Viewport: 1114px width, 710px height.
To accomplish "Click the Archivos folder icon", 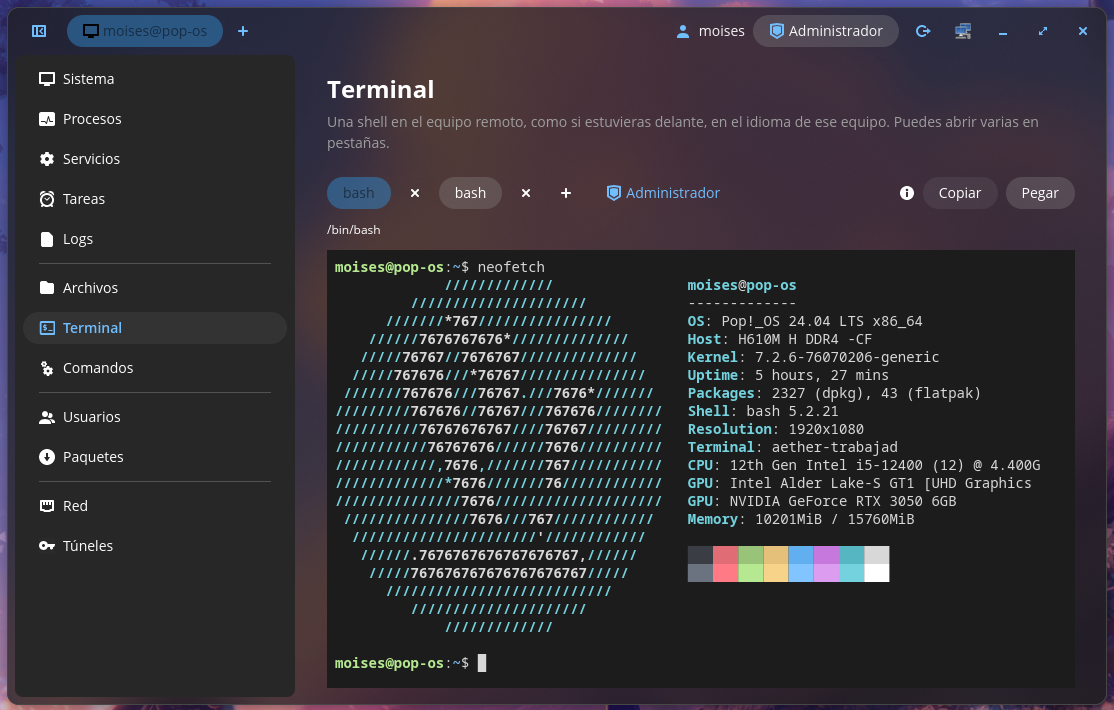I will [x=47, y=288].
